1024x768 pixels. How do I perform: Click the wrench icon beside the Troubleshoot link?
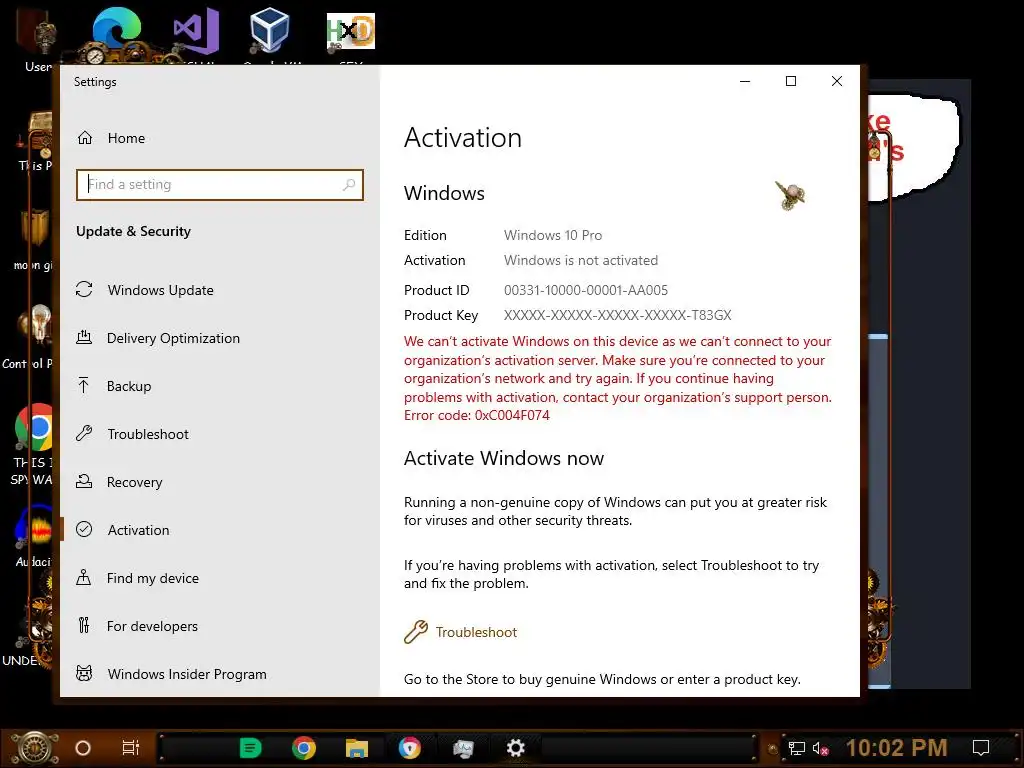click(415, 632)
